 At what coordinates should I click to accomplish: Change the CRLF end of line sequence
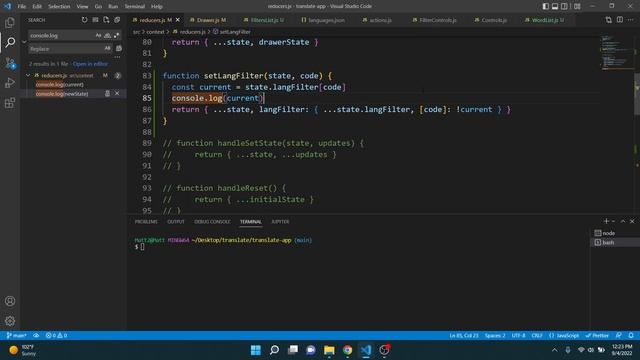(x=537, y=336)
